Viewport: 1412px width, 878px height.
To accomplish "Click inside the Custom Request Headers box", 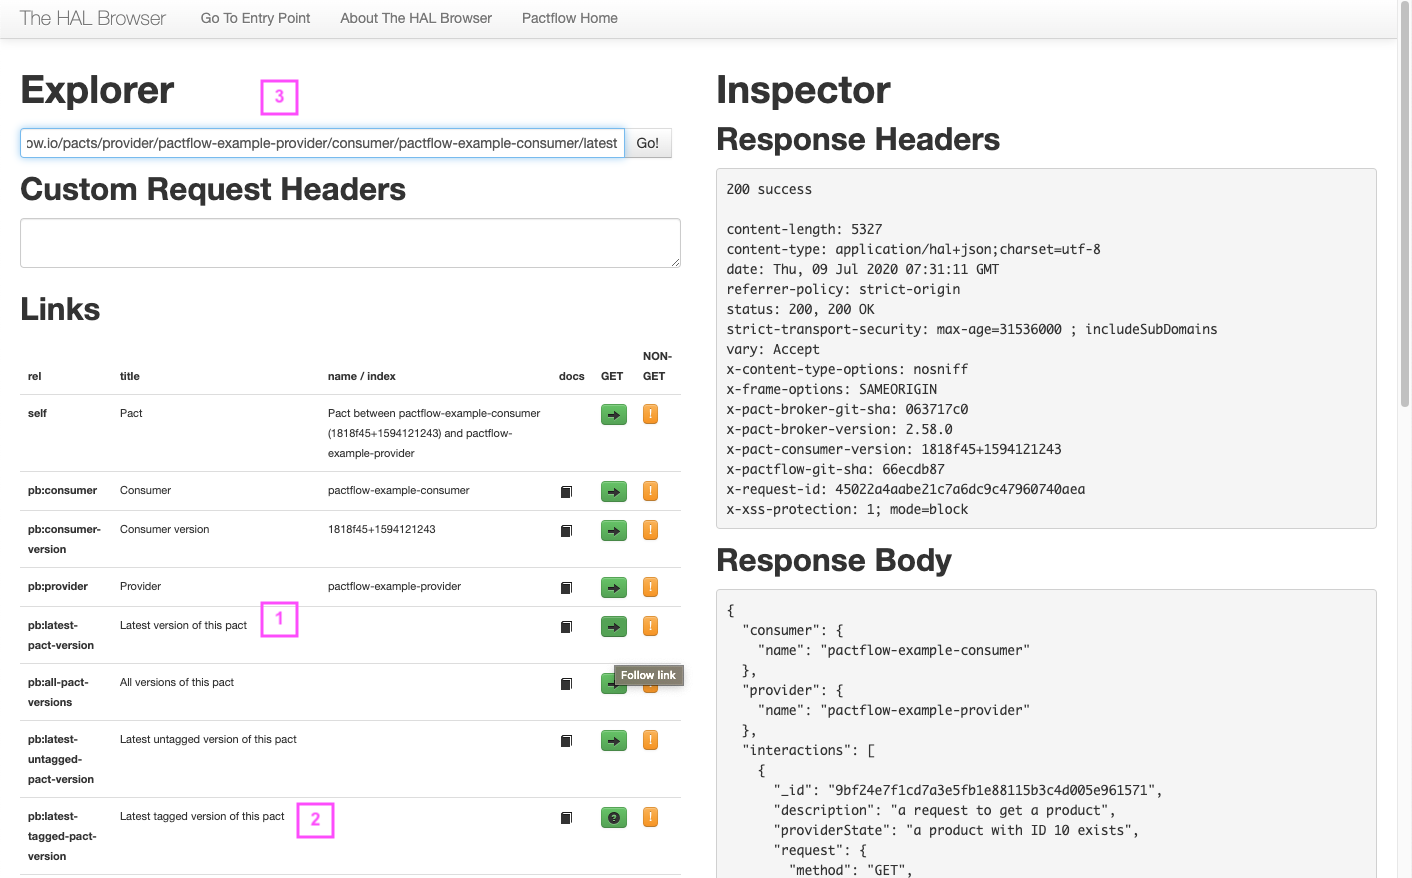I will pos(350,242).
